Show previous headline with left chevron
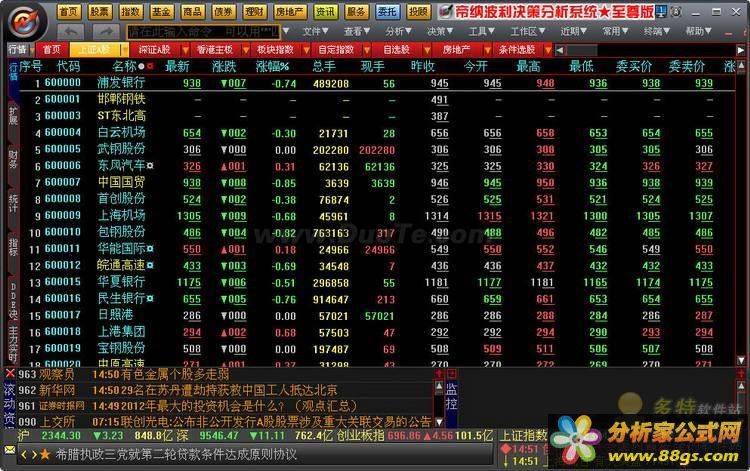 click(24, 454)
